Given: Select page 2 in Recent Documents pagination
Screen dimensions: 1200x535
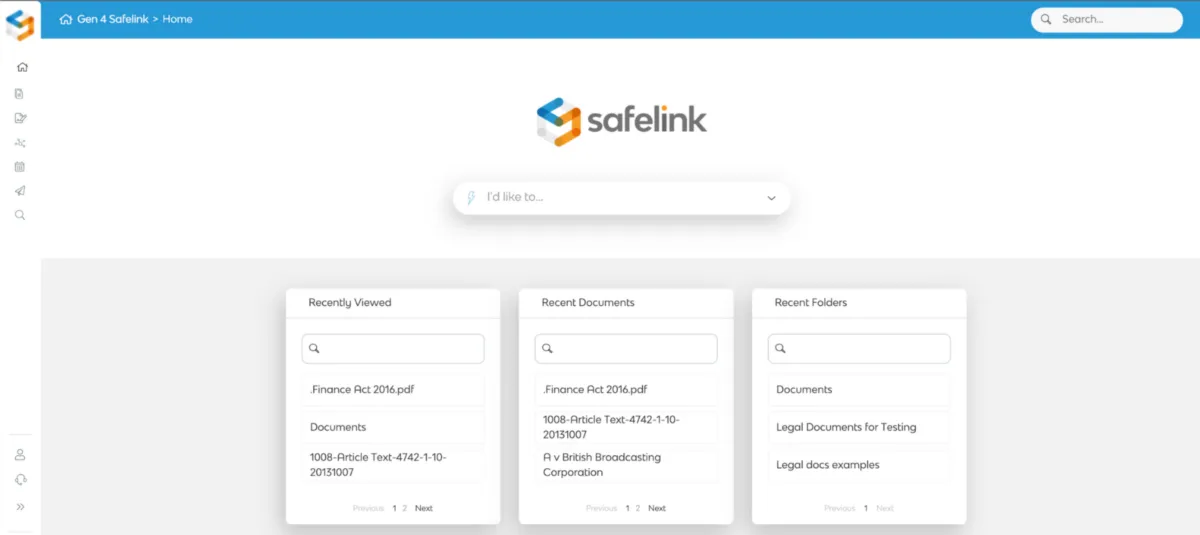Looking at the screenshot, I should pos(638,508).
